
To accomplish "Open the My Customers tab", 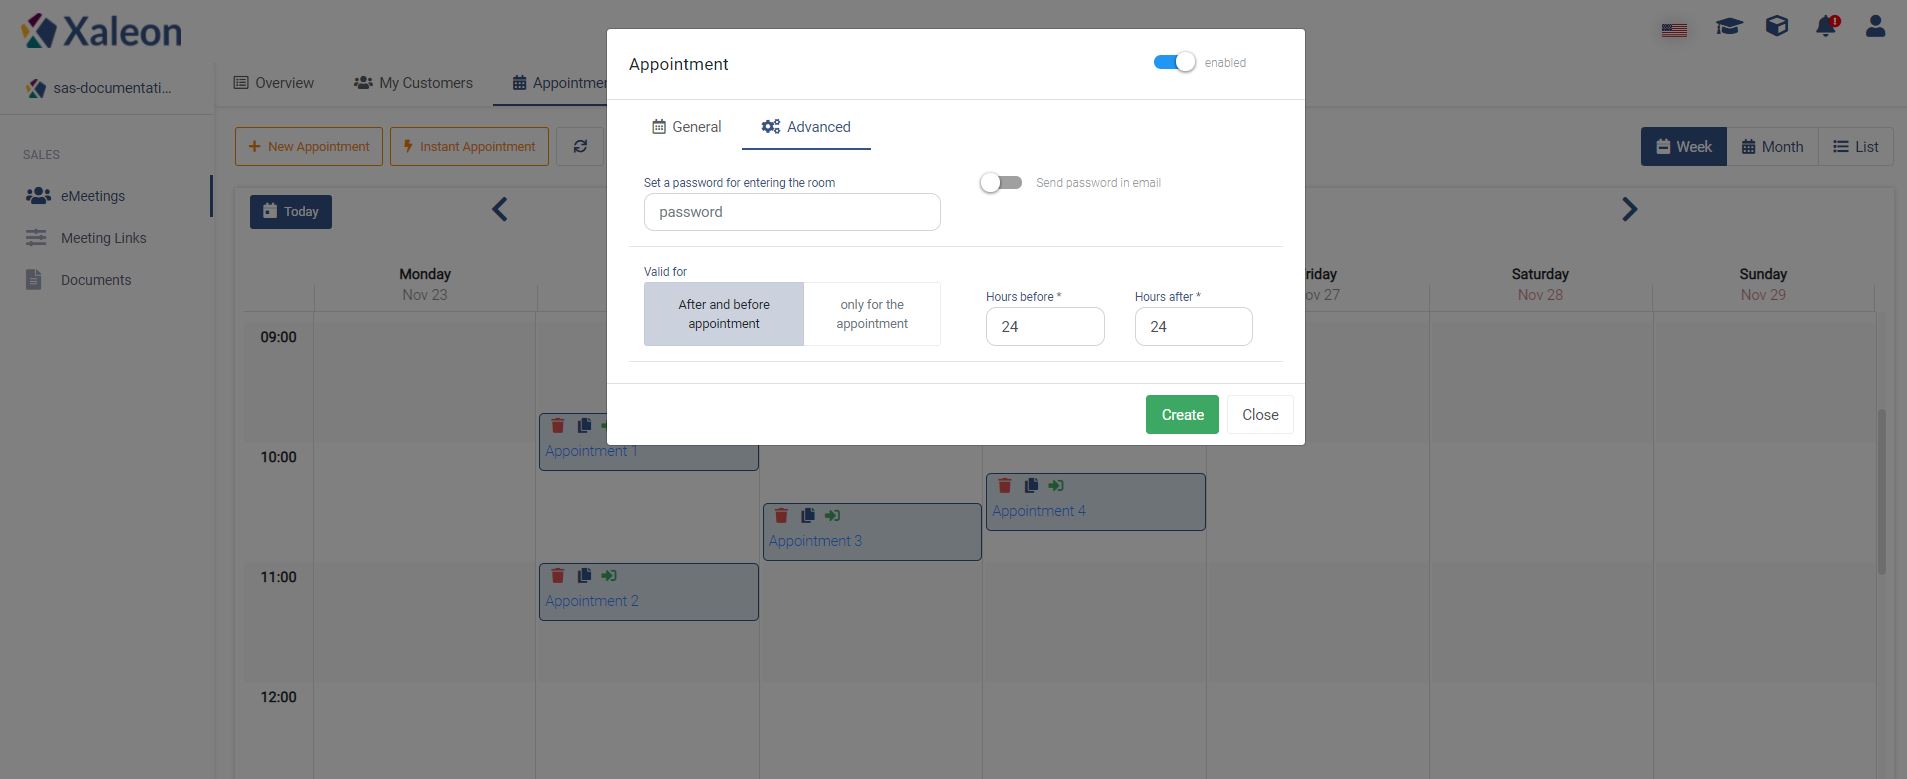I will pos(413,83).
